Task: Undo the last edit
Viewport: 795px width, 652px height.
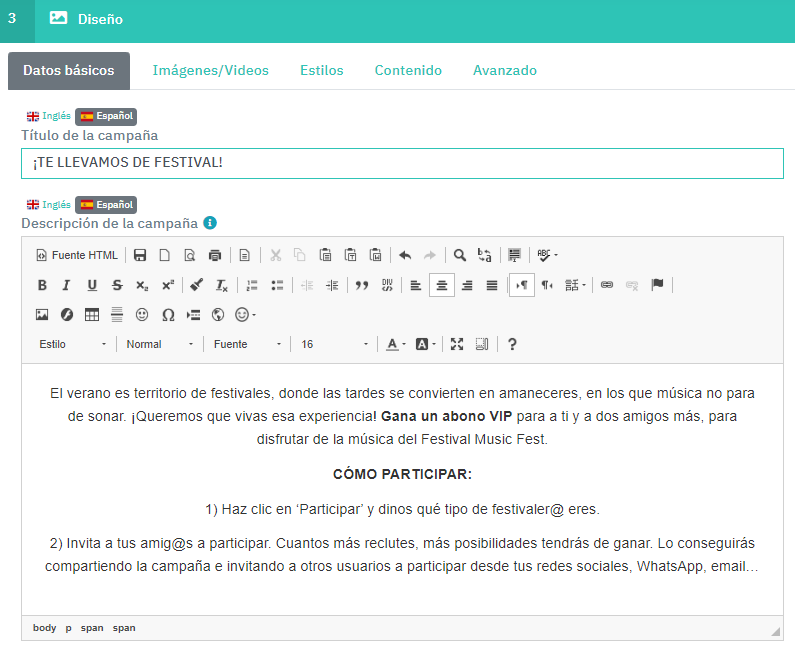Action: (x=405, y=255)
